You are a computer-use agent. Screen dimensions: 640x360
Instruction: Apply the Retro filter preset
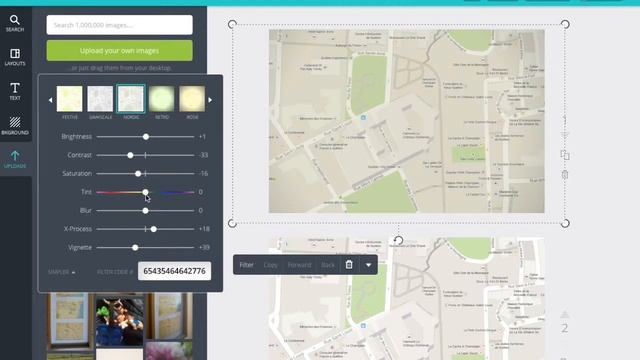tap(162, 99)
